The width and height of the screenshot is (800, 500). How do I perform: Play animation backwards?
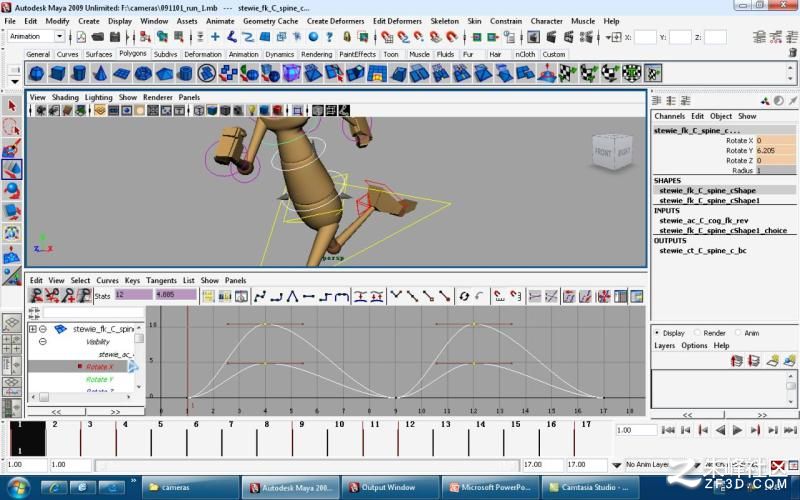[720, 430]
